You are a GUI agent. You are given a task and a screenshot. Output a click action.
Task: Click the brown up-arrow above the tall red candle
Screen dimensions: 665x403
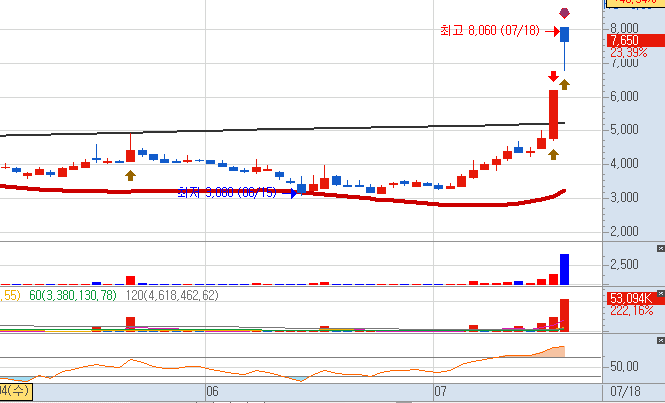point(564,84)
